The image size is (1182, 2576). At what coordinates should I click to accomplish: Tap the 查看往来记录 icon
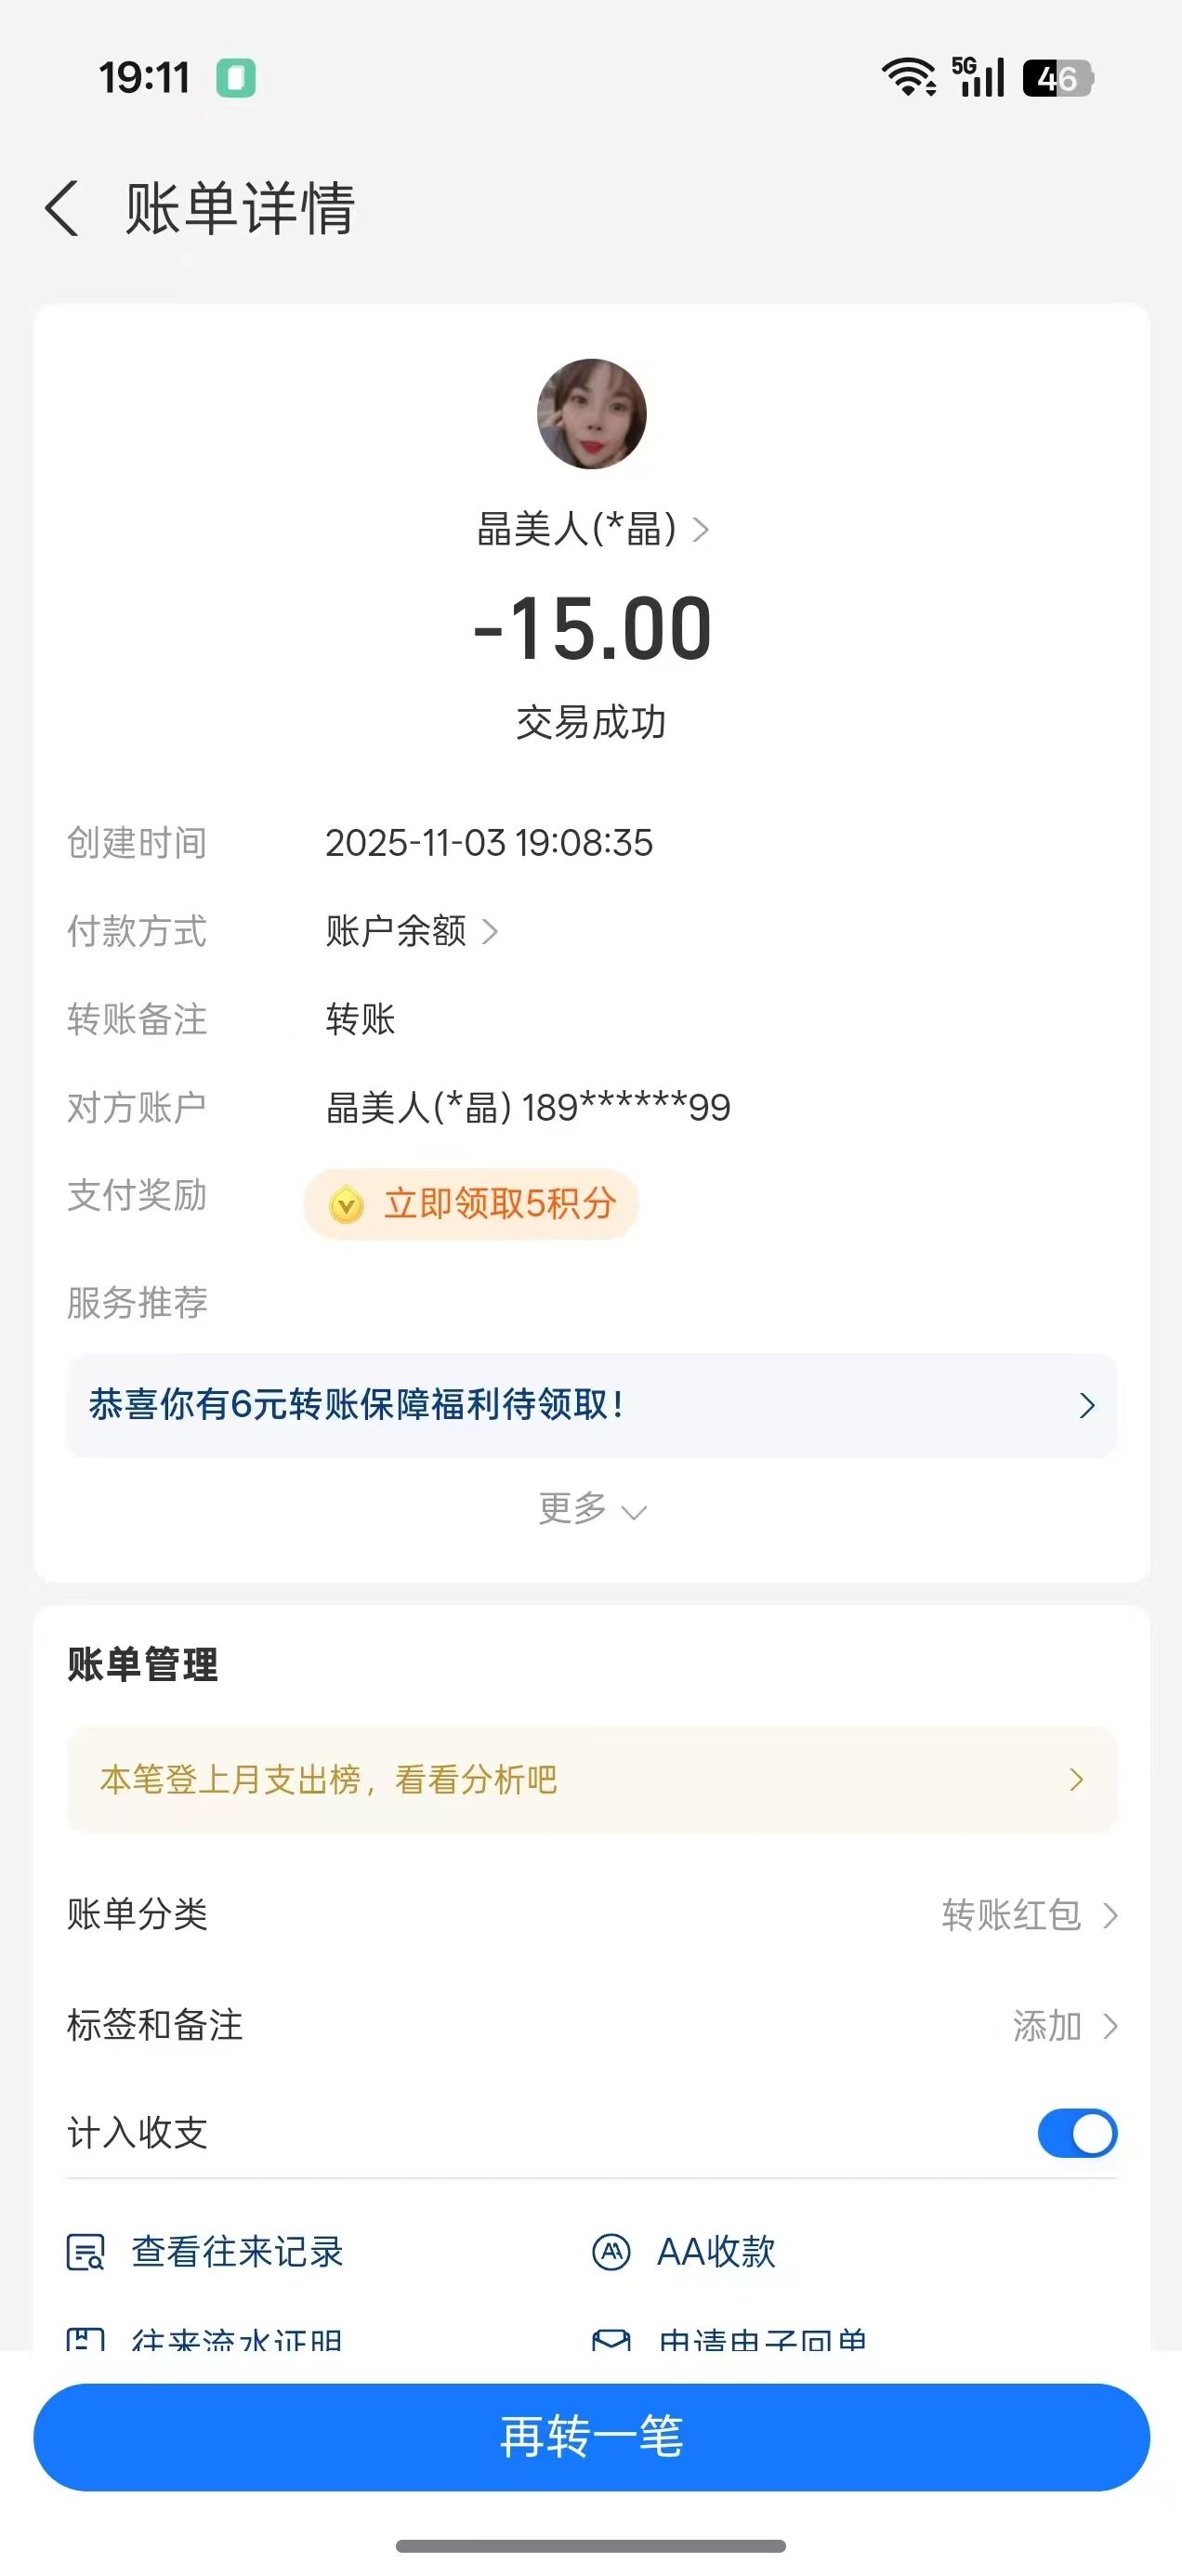(x=85, y=2252)
